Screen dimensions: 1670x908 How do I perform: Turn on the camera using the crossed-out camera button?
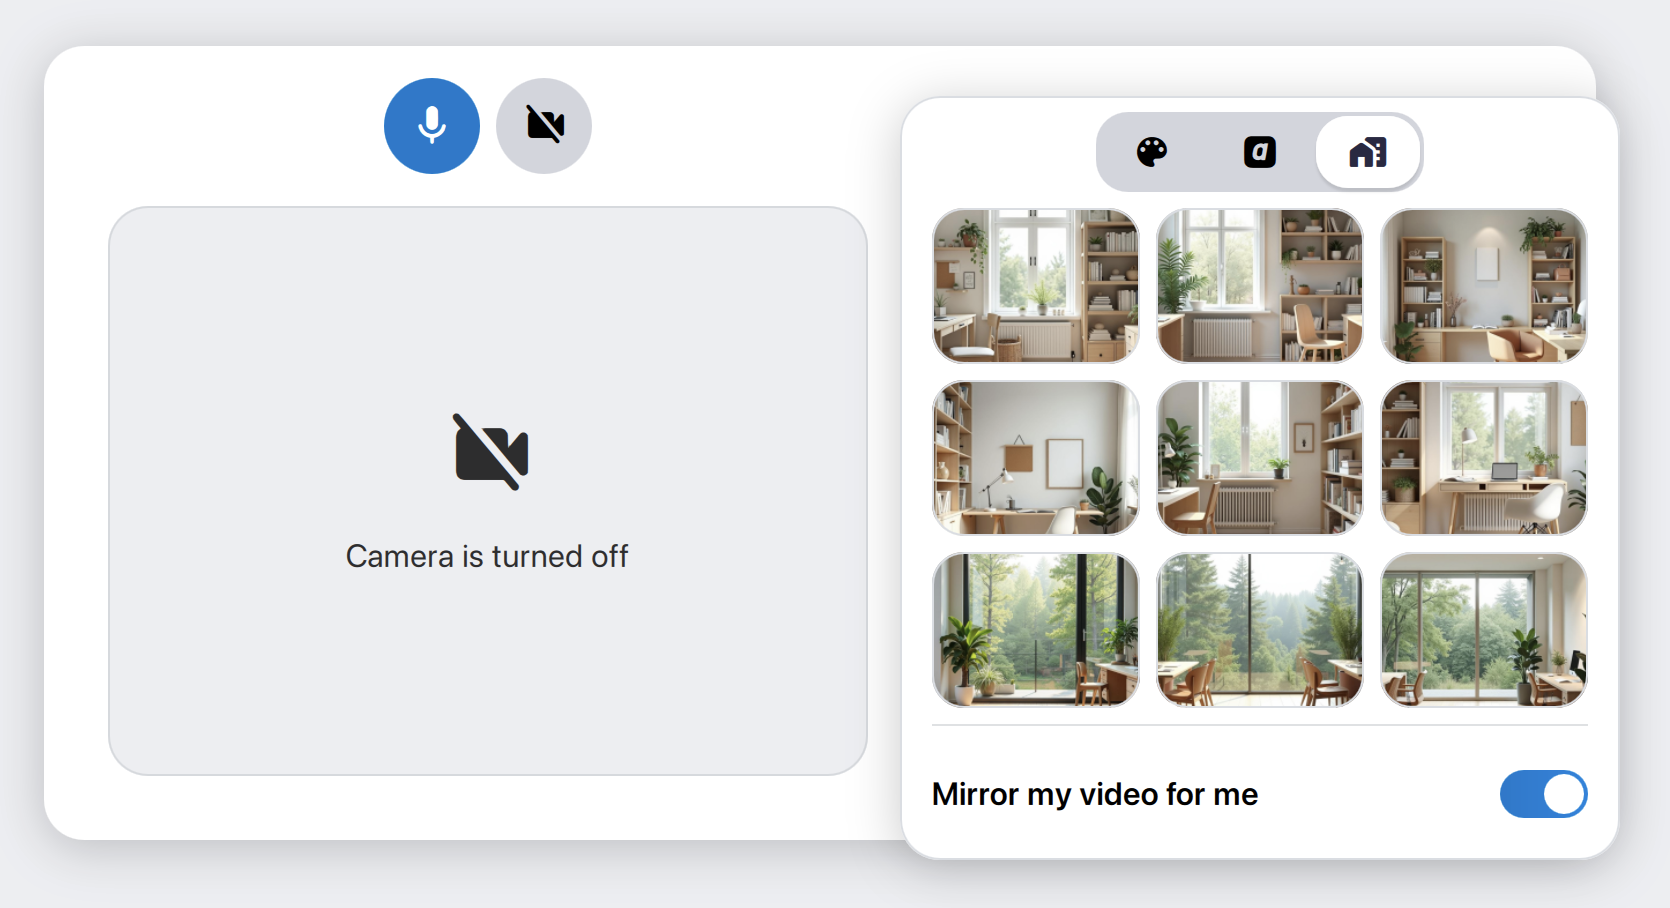544,126
